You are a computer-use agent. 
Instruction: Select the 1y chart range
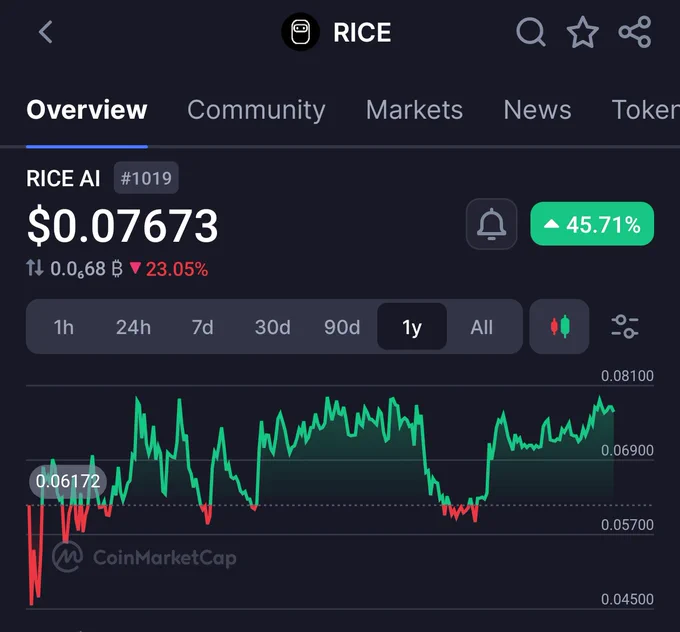coord(412,327)
